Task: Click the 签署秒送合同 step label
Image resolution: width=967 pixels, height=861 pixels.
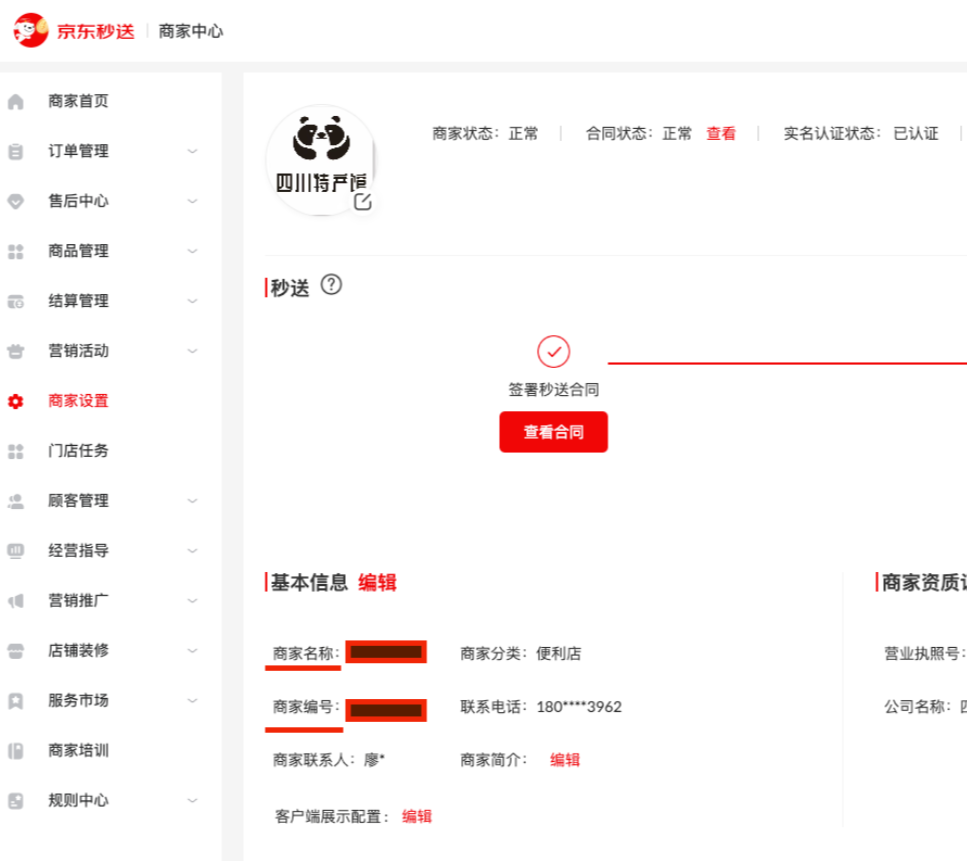Action: [x=553, y=390]
